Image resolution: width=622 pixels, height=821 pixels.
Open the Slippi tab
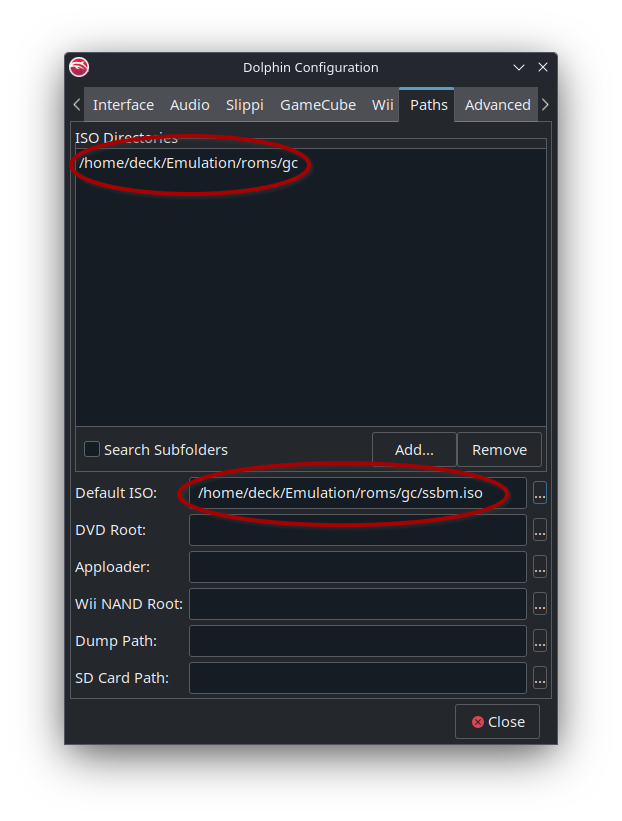245,105
